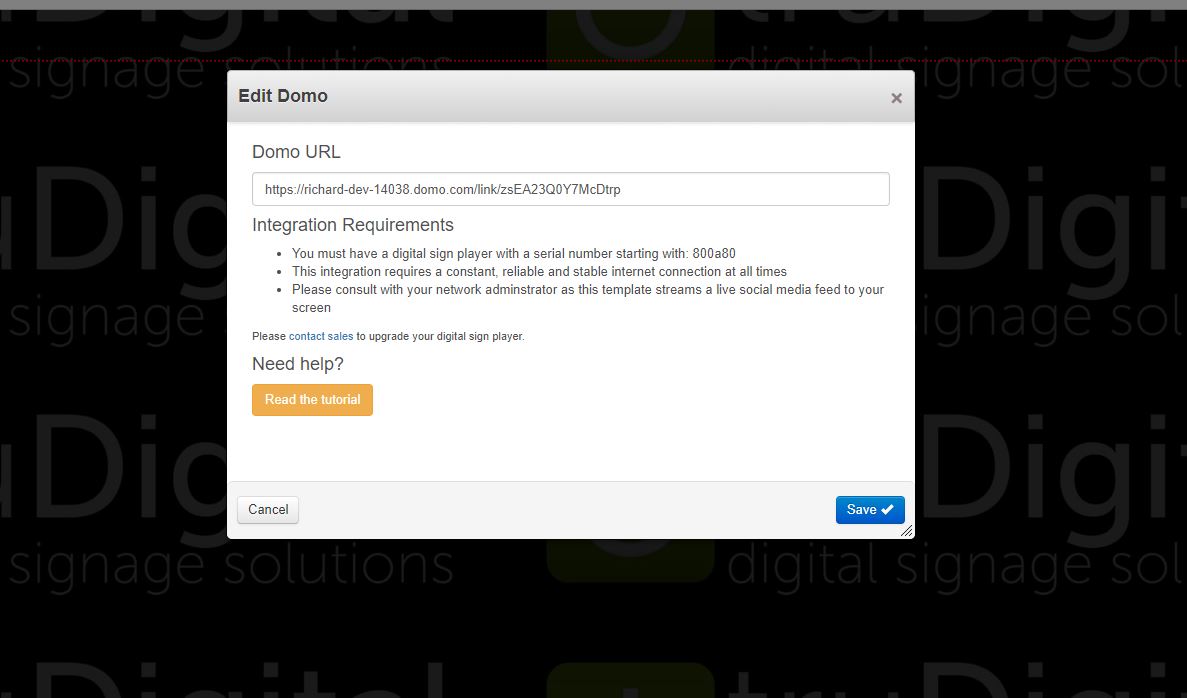Viewport: 1187px width, 698px height.
Task: Click the Read the tutorial button
Action: [x=312, y=400]
